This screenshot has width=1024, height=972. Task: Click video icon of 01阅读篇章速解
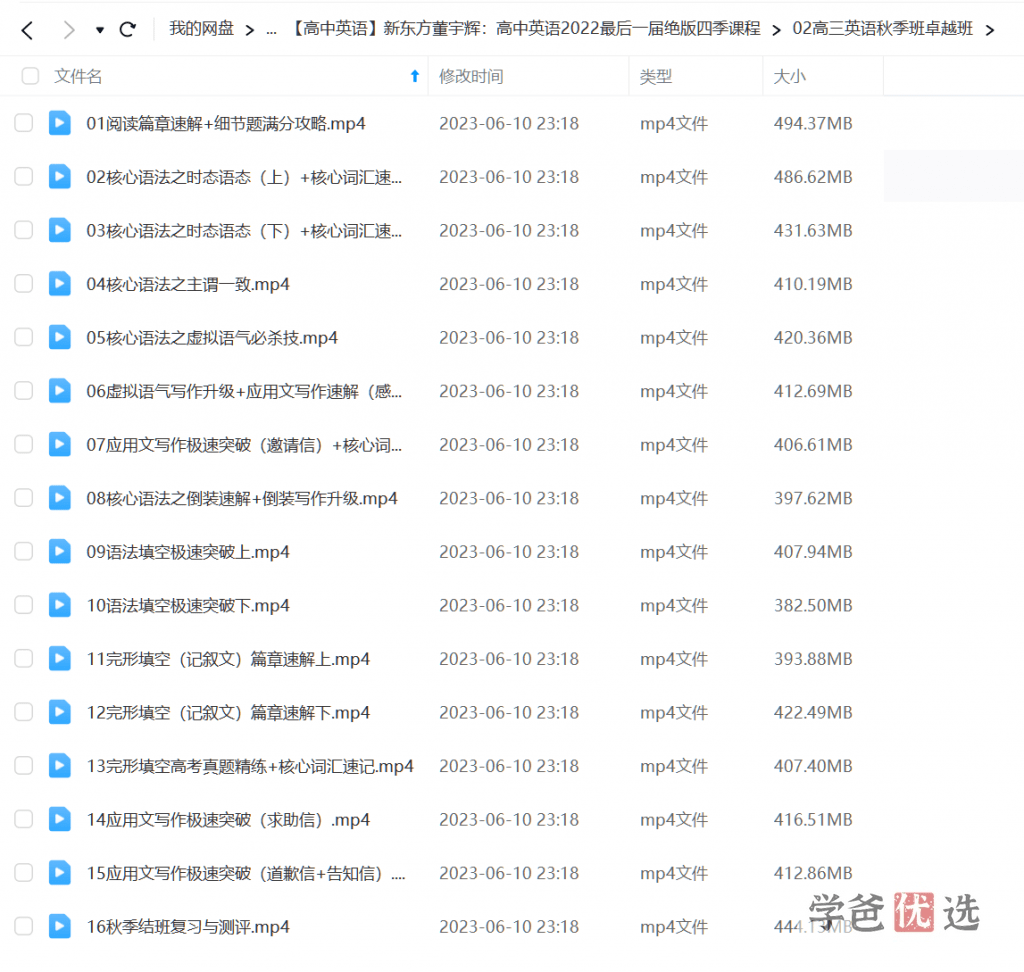tap(59, 123)
